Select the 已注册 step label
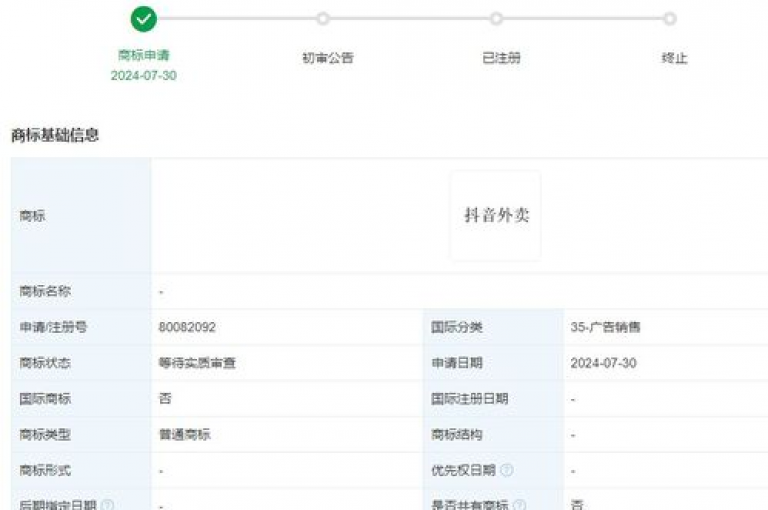Image resolution: width=768 pixels, height=510 pixels. click(501, 58)
